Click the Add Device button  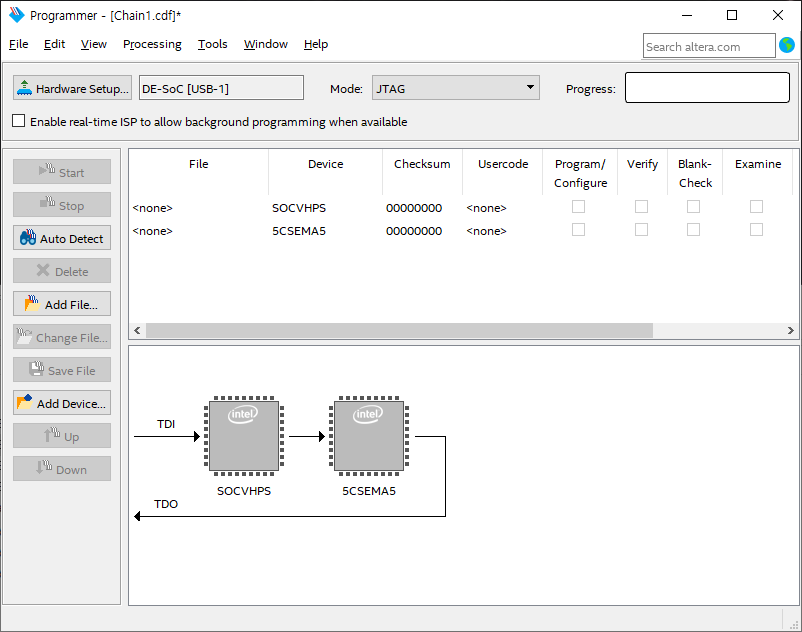[62, 403]
